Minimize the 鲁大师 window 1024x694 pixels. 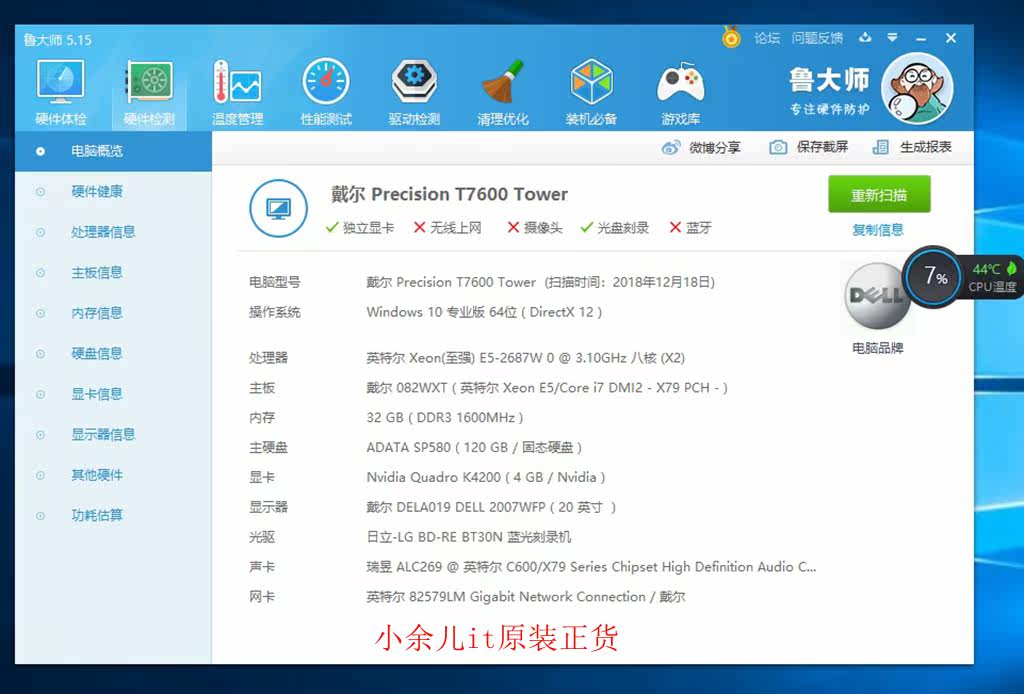(x=921, y=39)
